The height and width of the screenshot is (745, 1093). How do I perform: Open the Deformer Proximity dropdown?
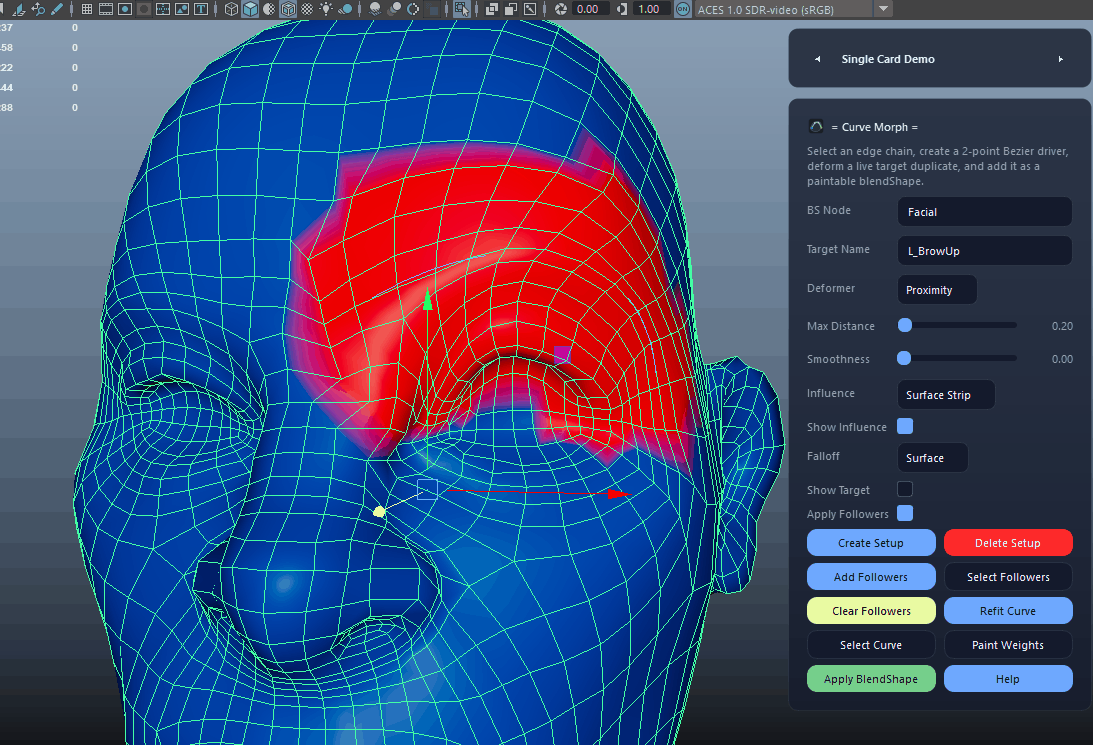[937, 289]
